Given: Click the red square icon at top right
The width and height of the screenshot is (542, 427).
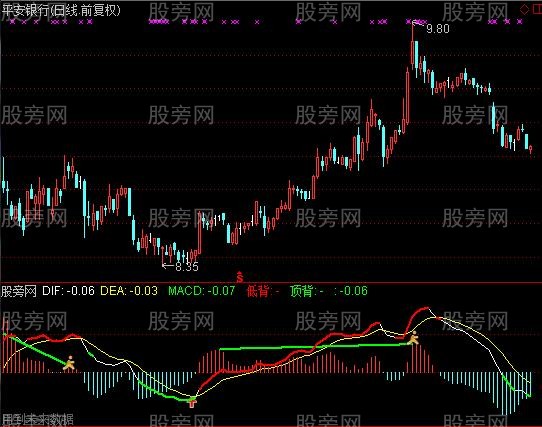Looking at the screenshot, I should coord(537,9).
